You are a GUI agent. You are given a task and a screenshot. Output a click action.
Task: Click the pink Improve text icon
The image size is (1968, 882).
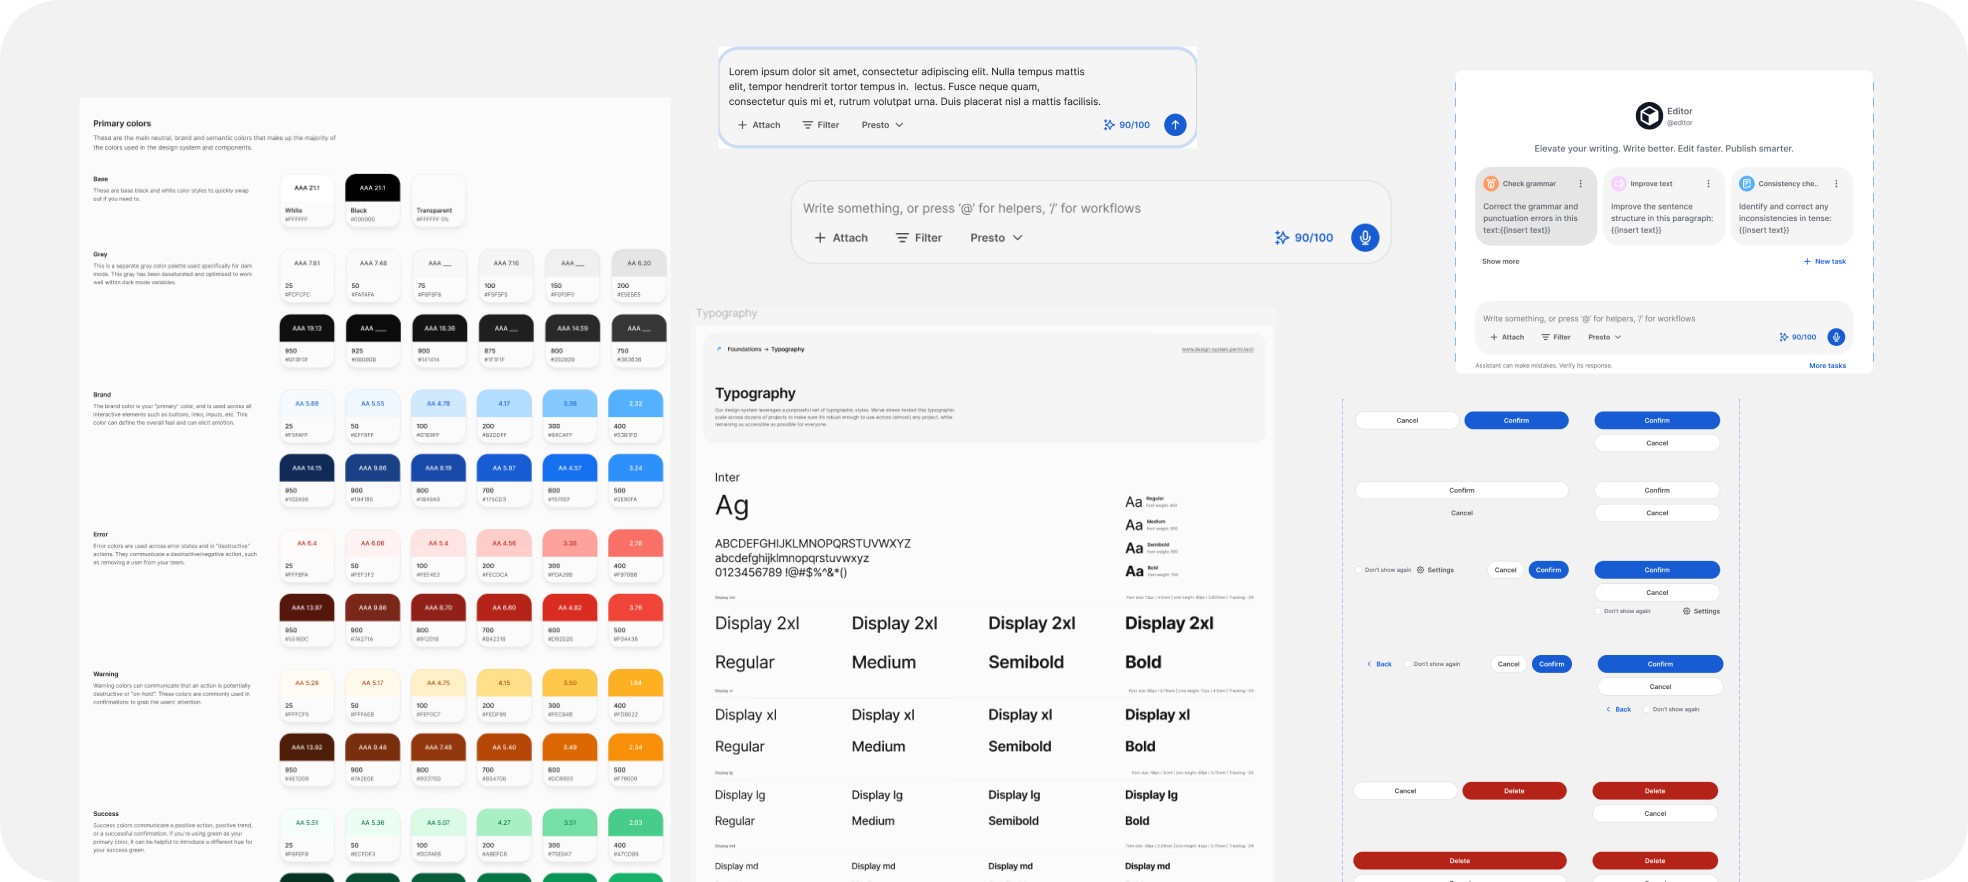pyautogui.click(x=1619, y=183)
